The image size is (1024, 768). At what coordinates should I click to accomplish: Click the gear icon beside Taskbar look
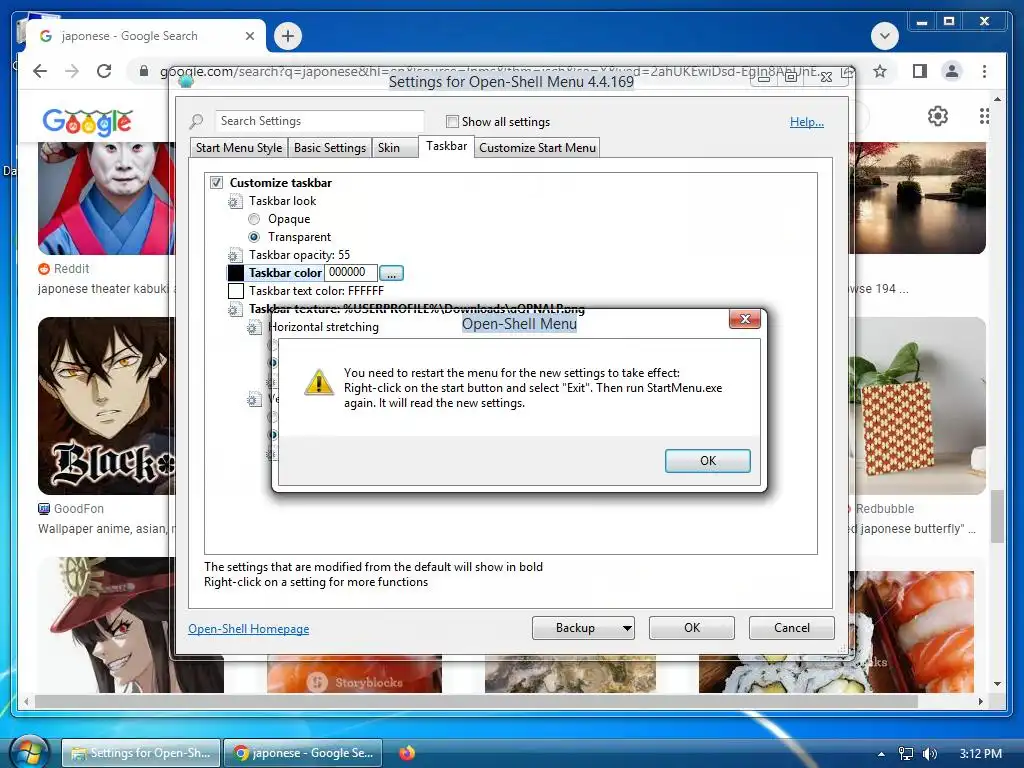click(234, 201)
